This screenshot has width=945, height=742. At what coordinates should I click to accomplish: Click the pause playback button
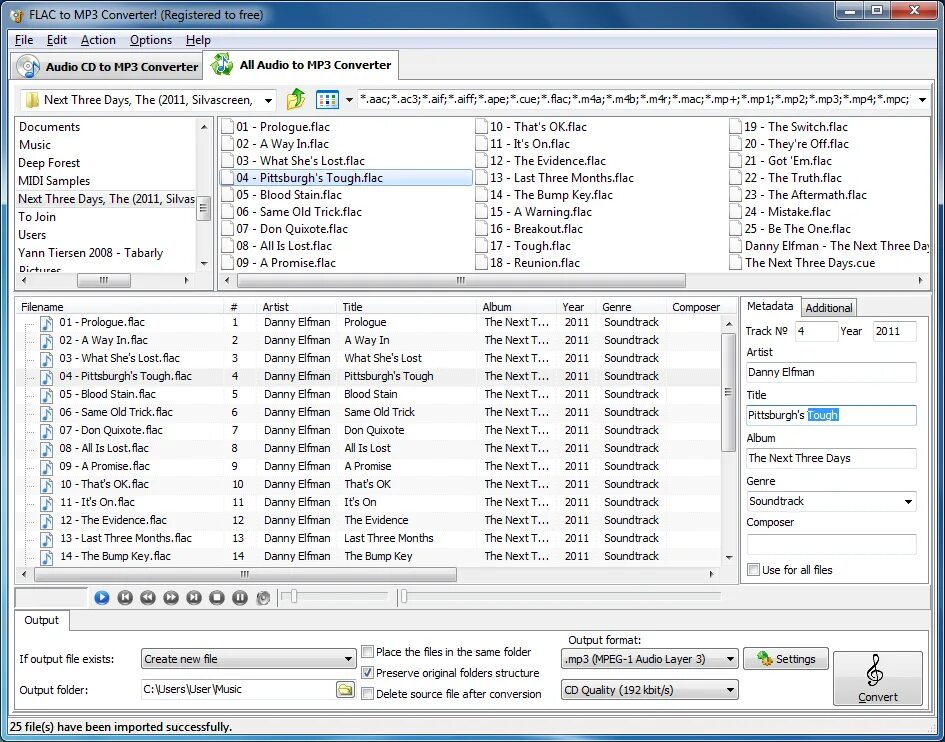point(240,597)
